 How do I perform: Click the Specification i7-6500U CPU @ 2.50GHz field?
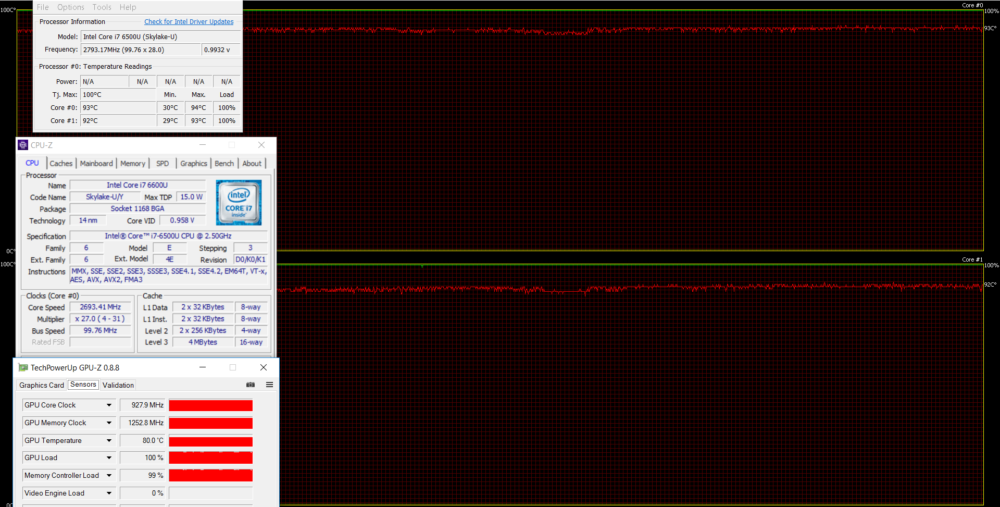click(168, 236)
